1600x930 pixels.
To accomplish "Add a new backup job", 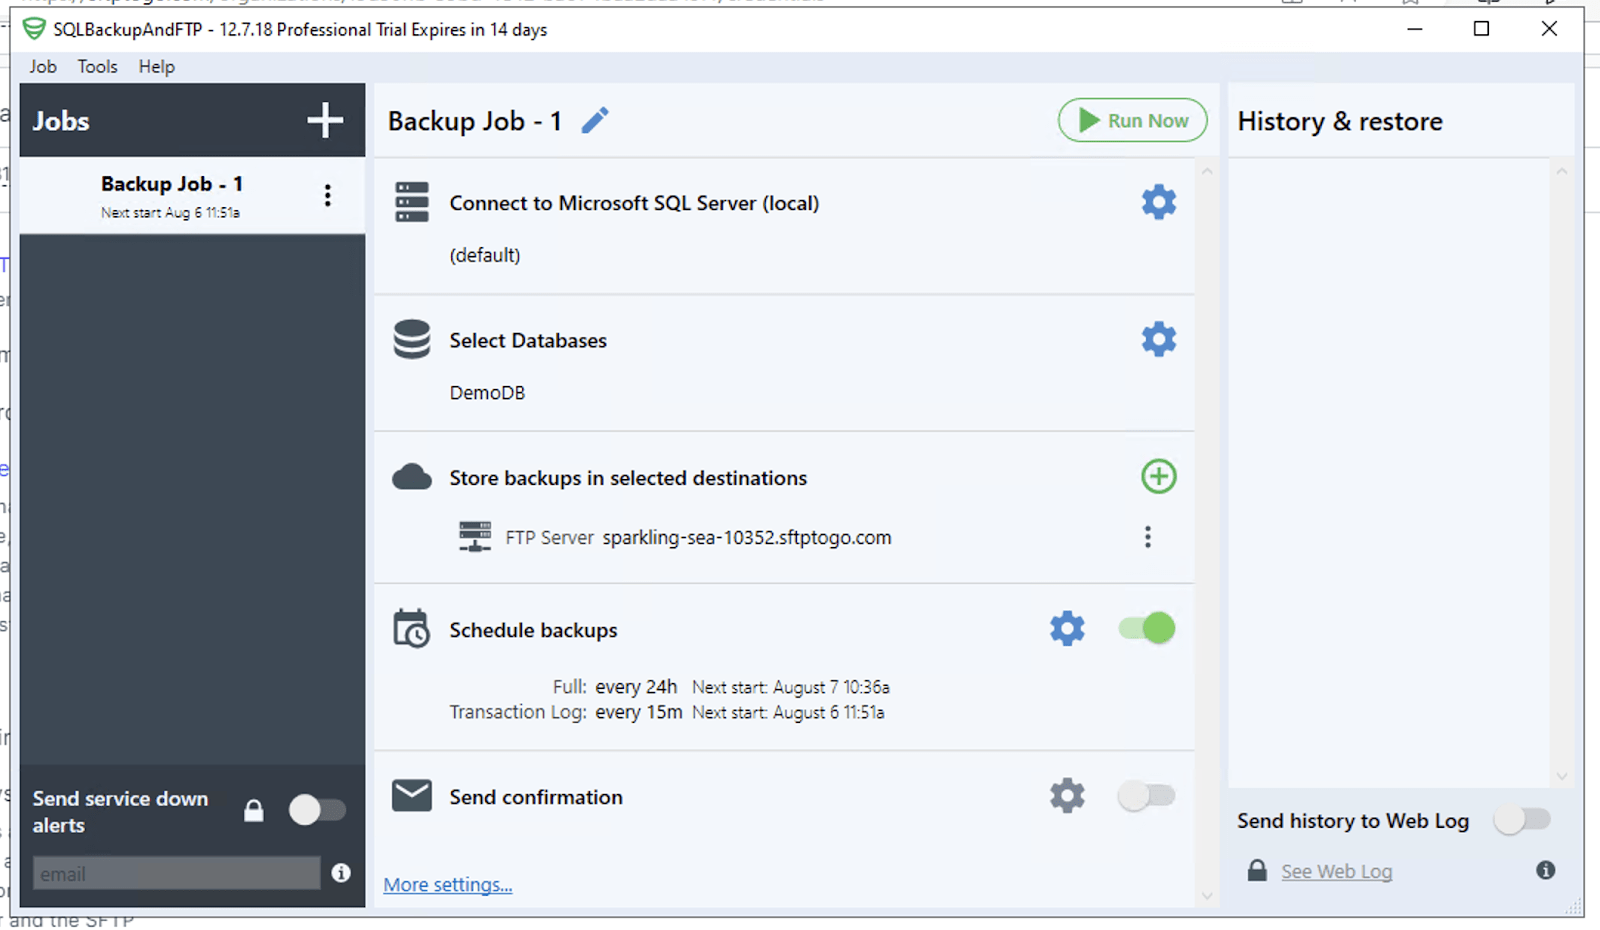I will 323,119.
